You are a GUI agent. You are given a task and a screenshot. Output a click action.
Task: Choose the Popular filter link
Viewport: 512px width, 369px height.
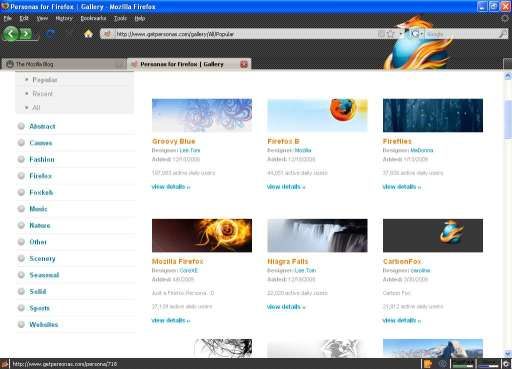point(45,80)
